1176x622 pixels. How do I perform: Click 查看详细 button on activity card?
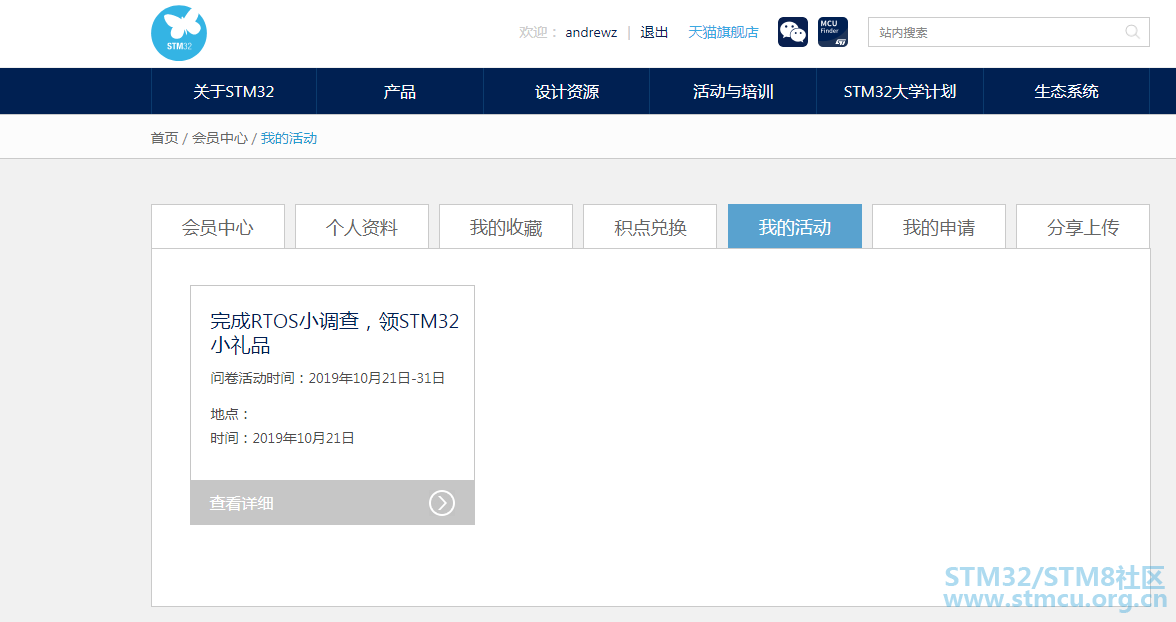[x=332, y=503]
